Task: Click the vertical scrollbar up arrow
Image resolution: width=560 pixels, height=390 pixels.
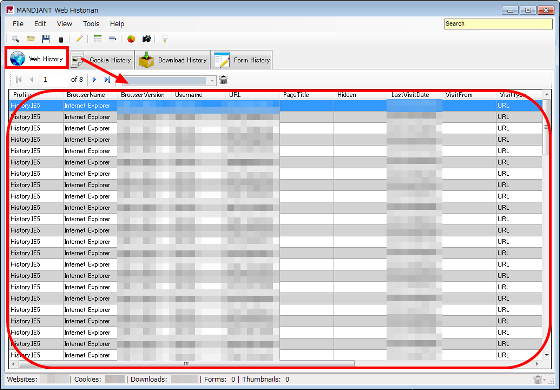Action: 546,95
